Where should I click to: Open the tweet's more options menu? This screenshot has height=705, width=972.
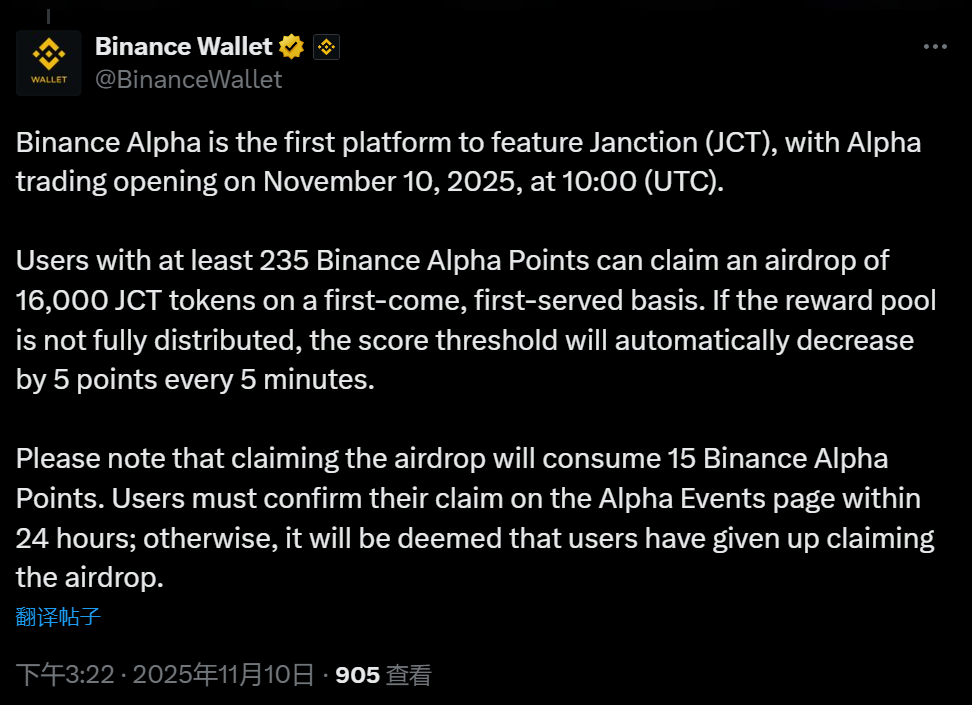pyautogui.click(x=934, y=47)
